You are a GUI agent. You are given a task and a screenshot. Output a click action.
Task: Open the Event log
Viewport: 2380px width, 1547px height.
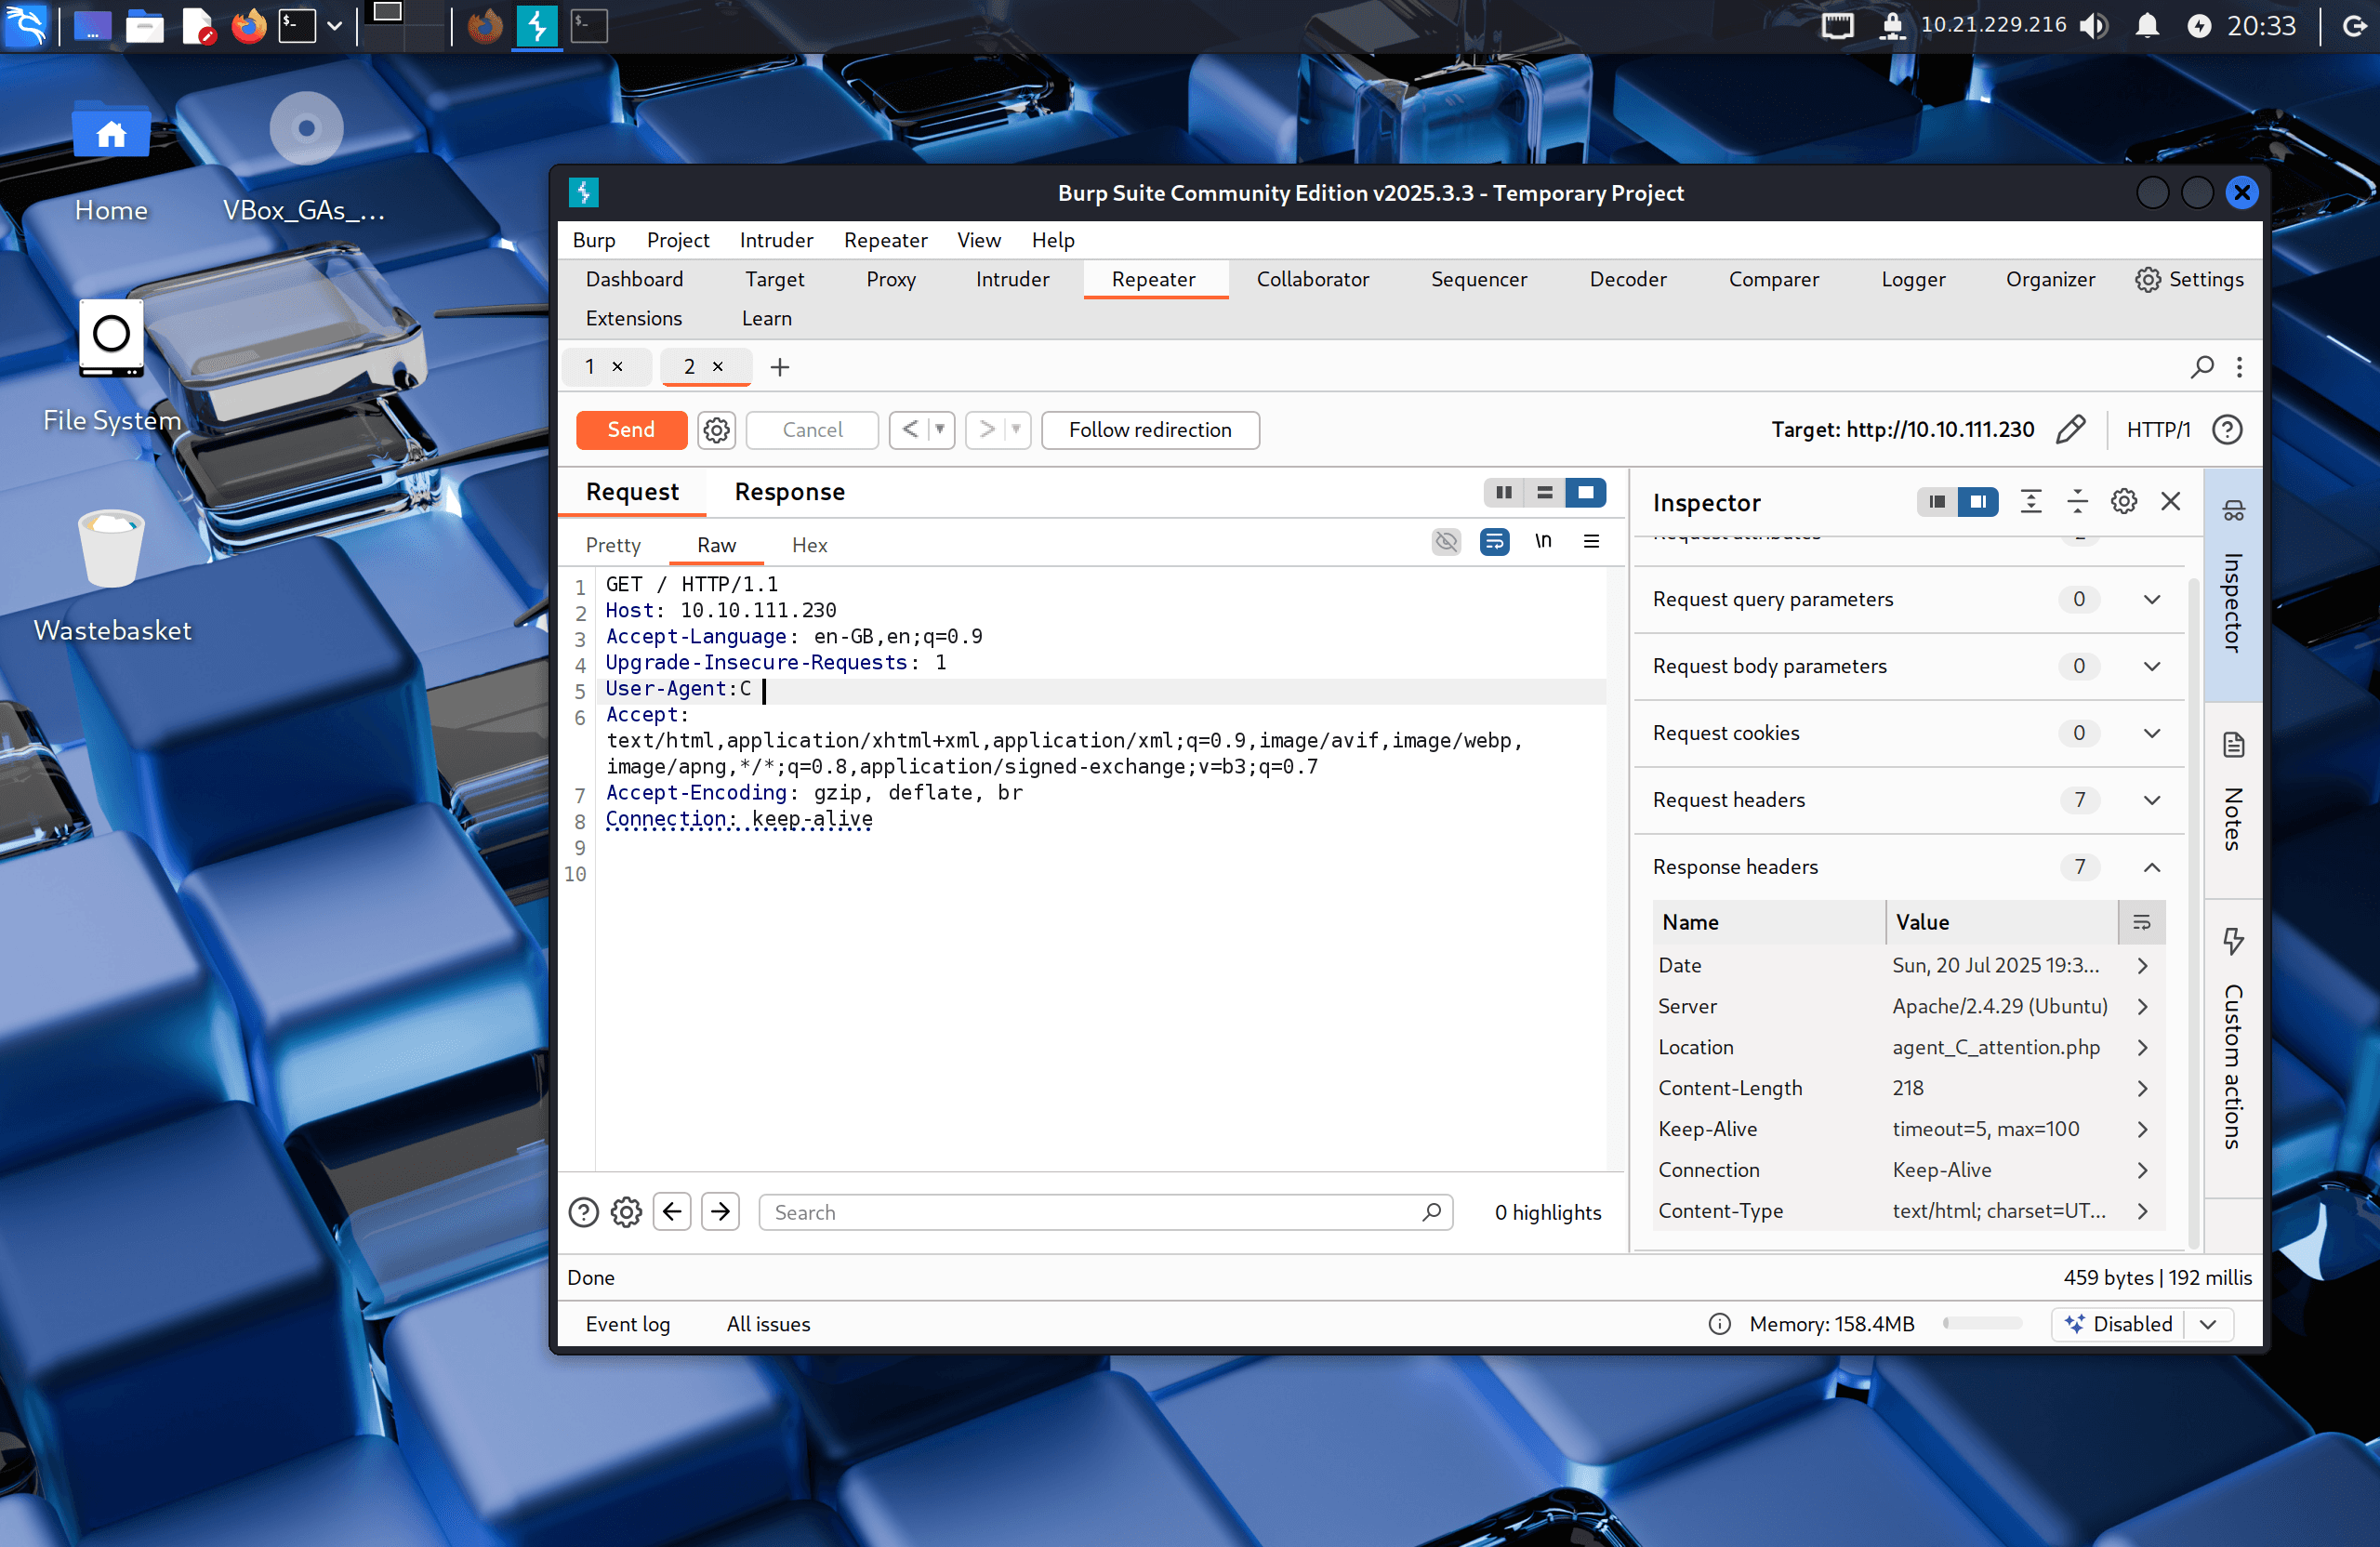pyautogui.click(x=627, y=1324)
